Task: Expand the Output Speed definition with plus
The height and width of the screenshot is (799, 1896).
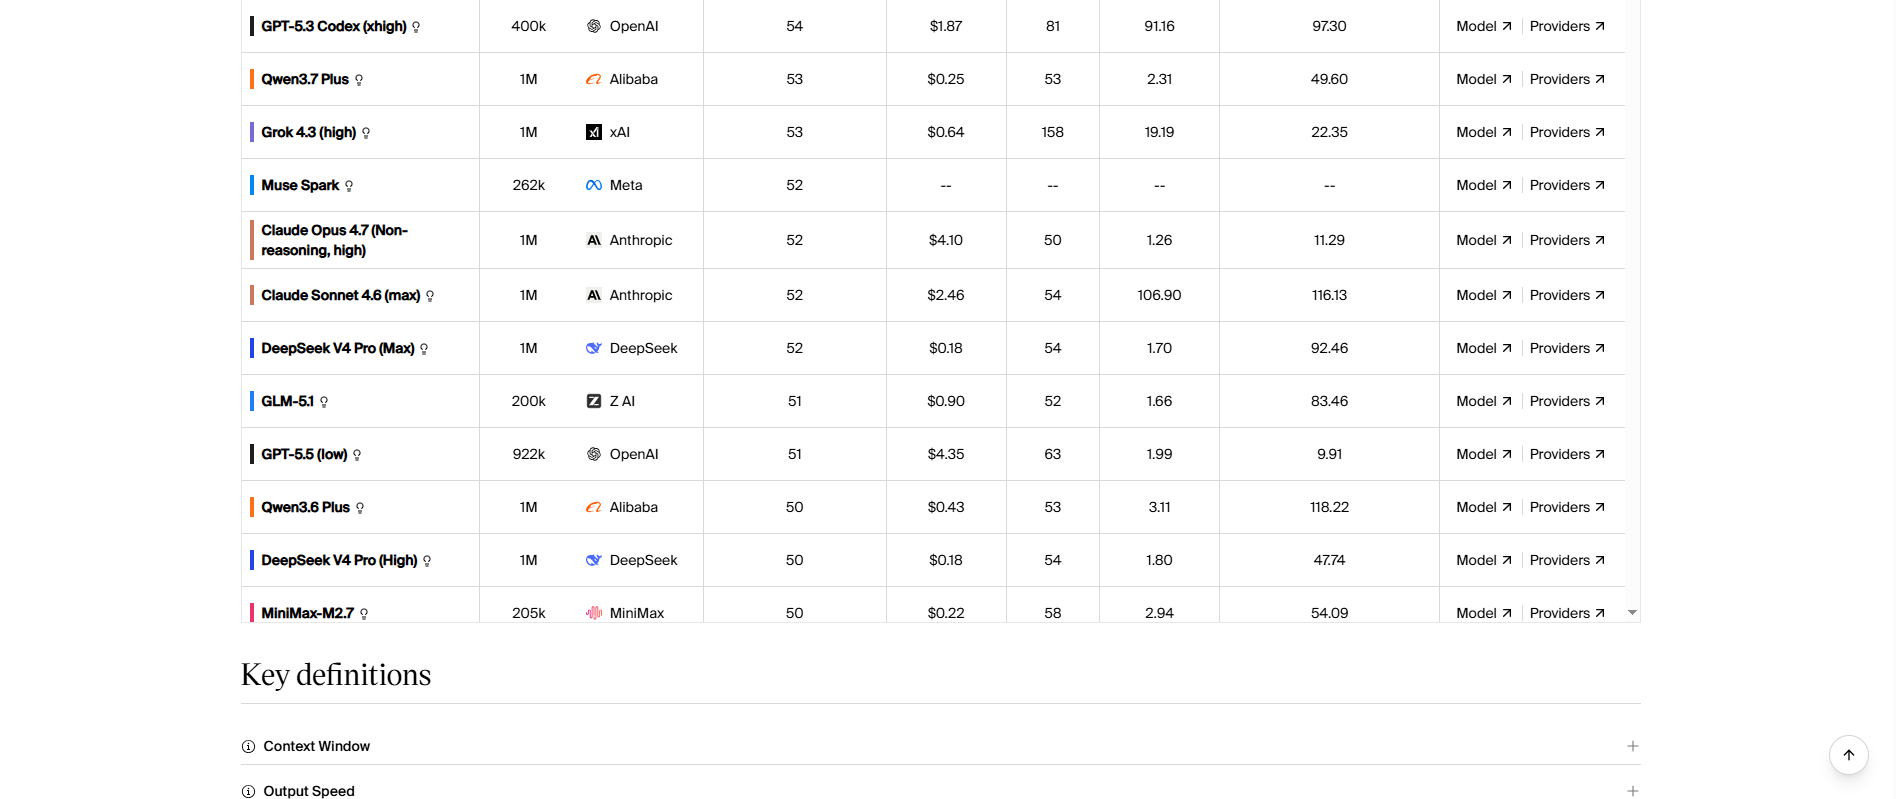Action: (x=1632, y=791)
